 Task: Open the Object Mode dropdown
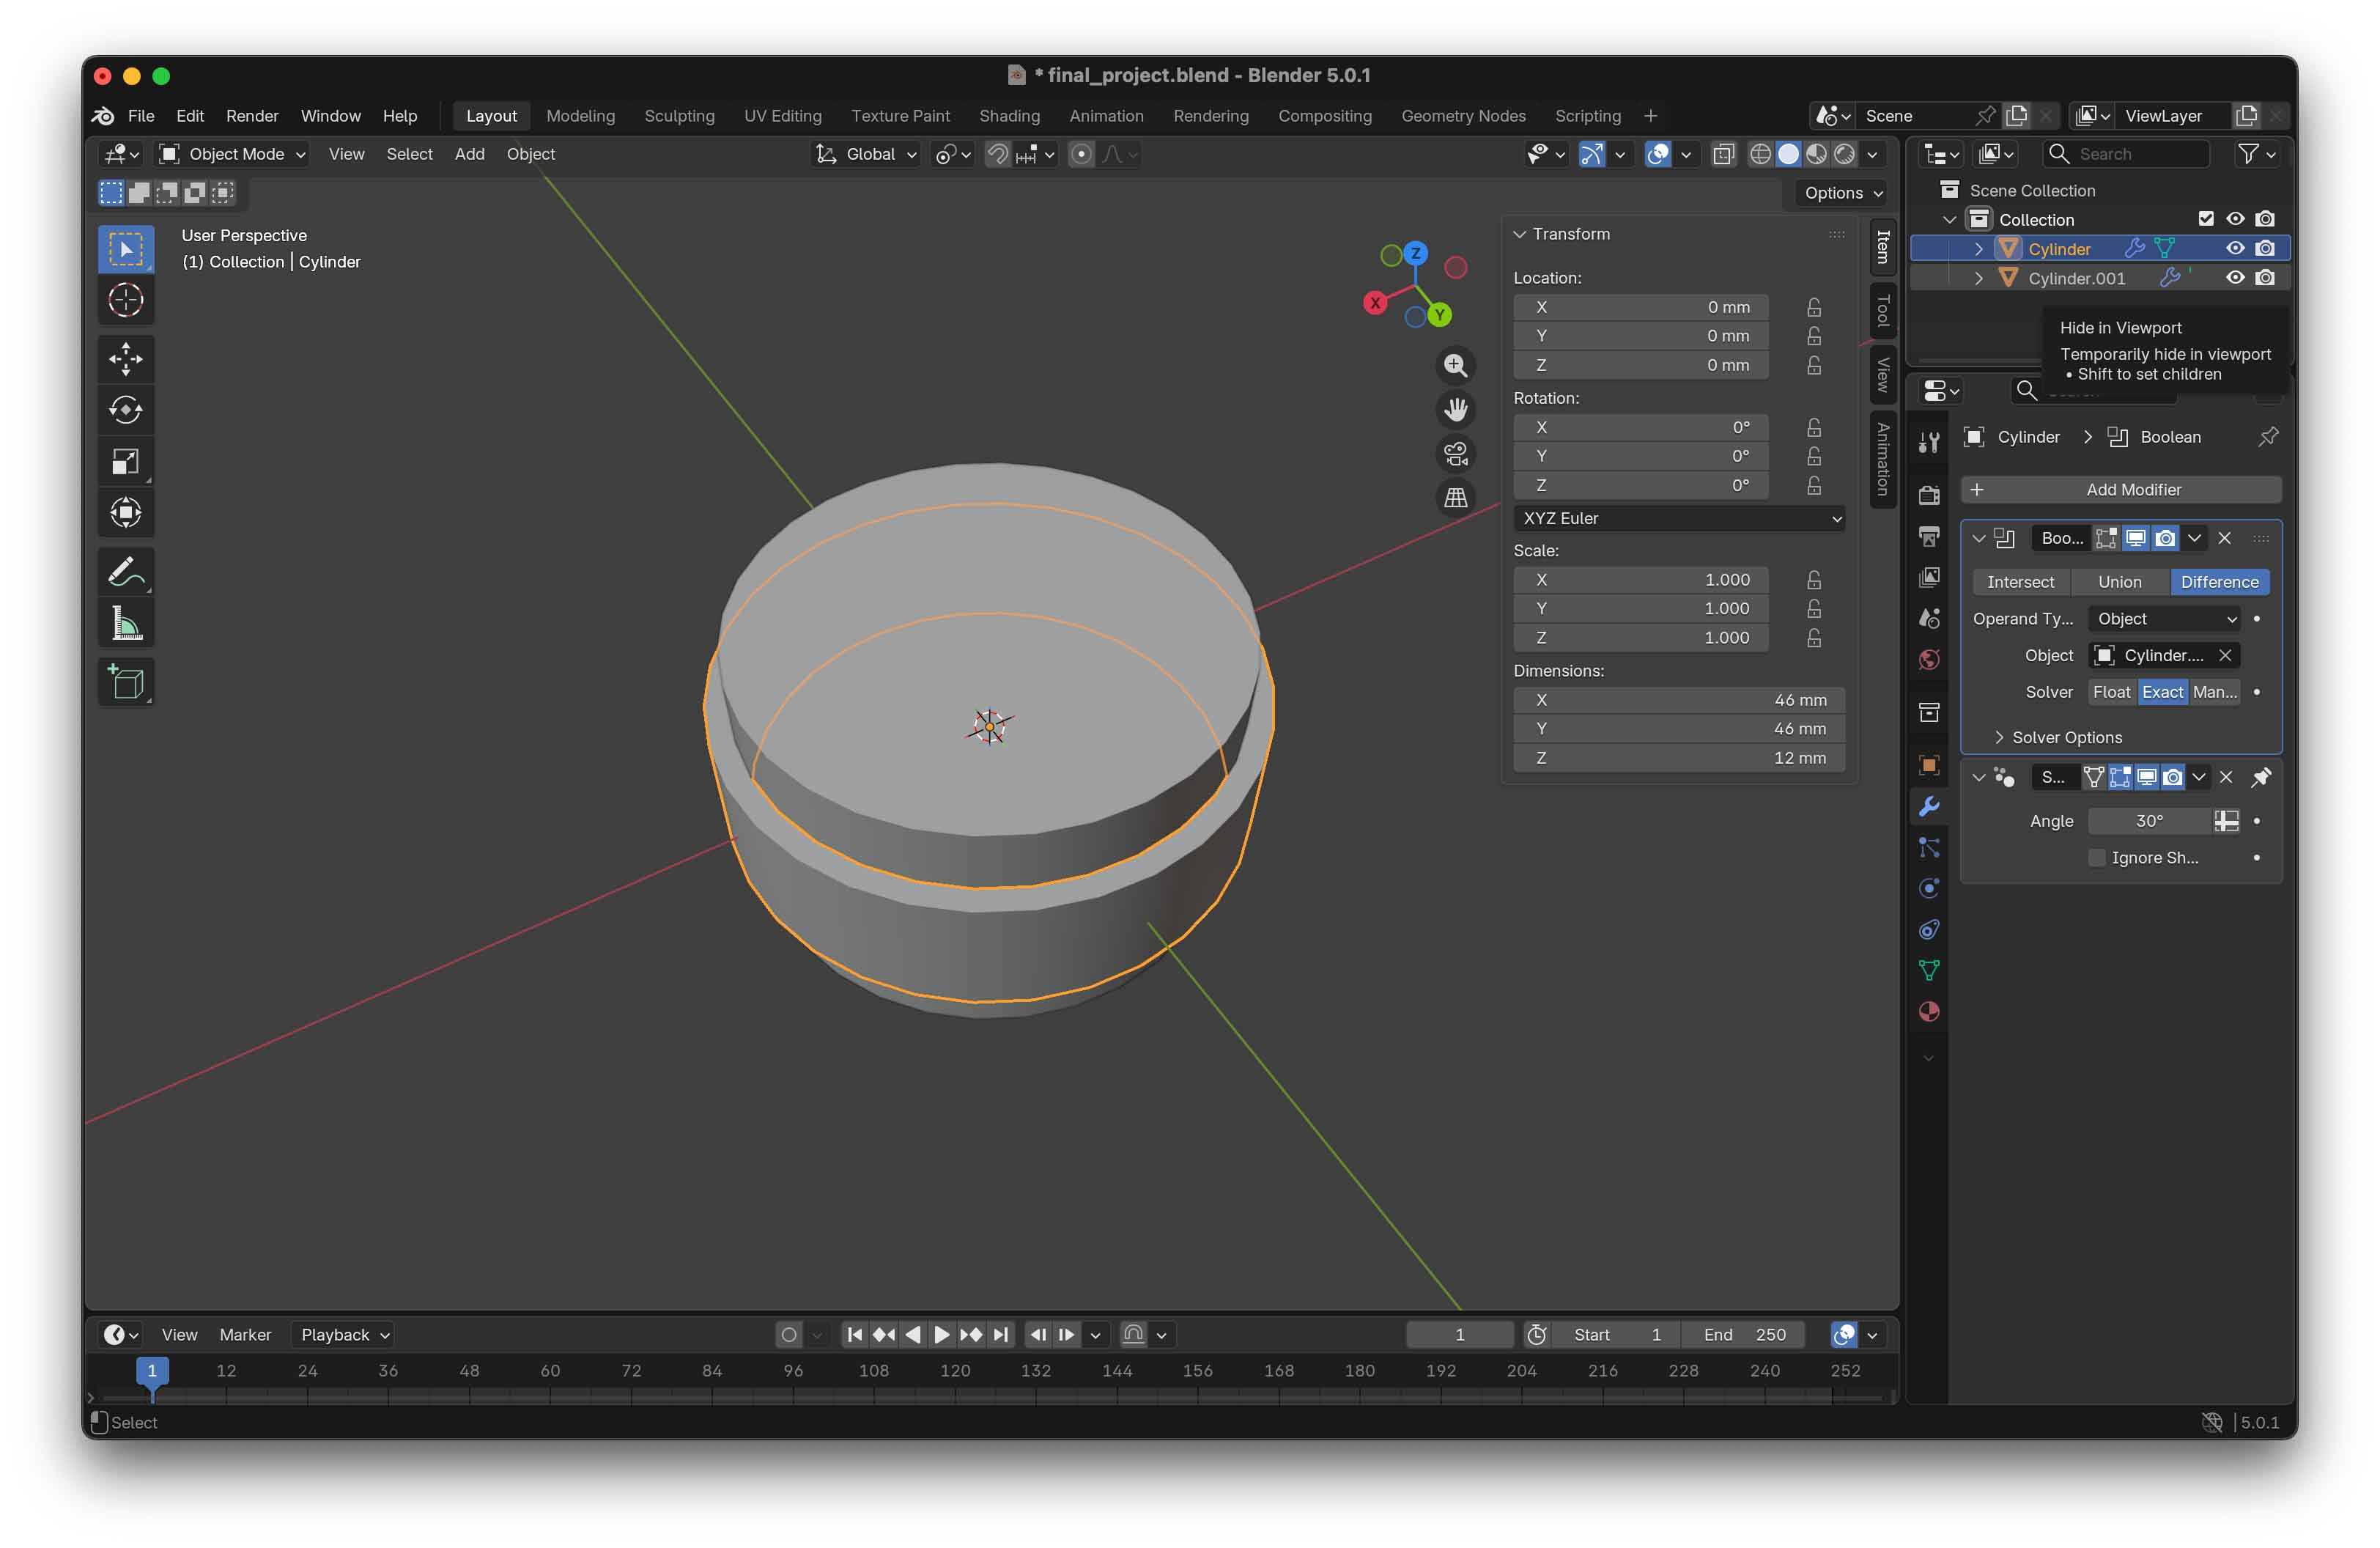point(234,154)
